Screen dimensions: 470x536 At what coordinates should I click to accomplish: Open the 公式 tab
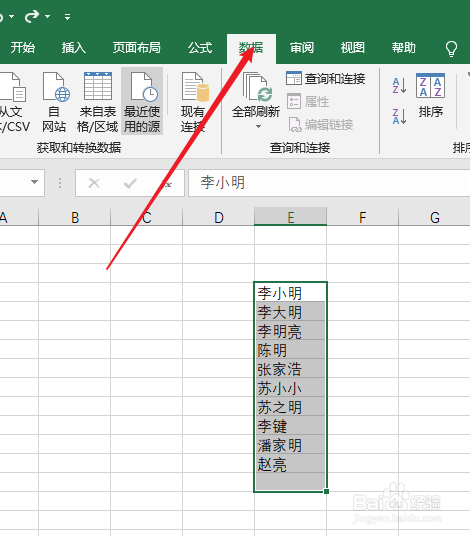click(200, 48)
